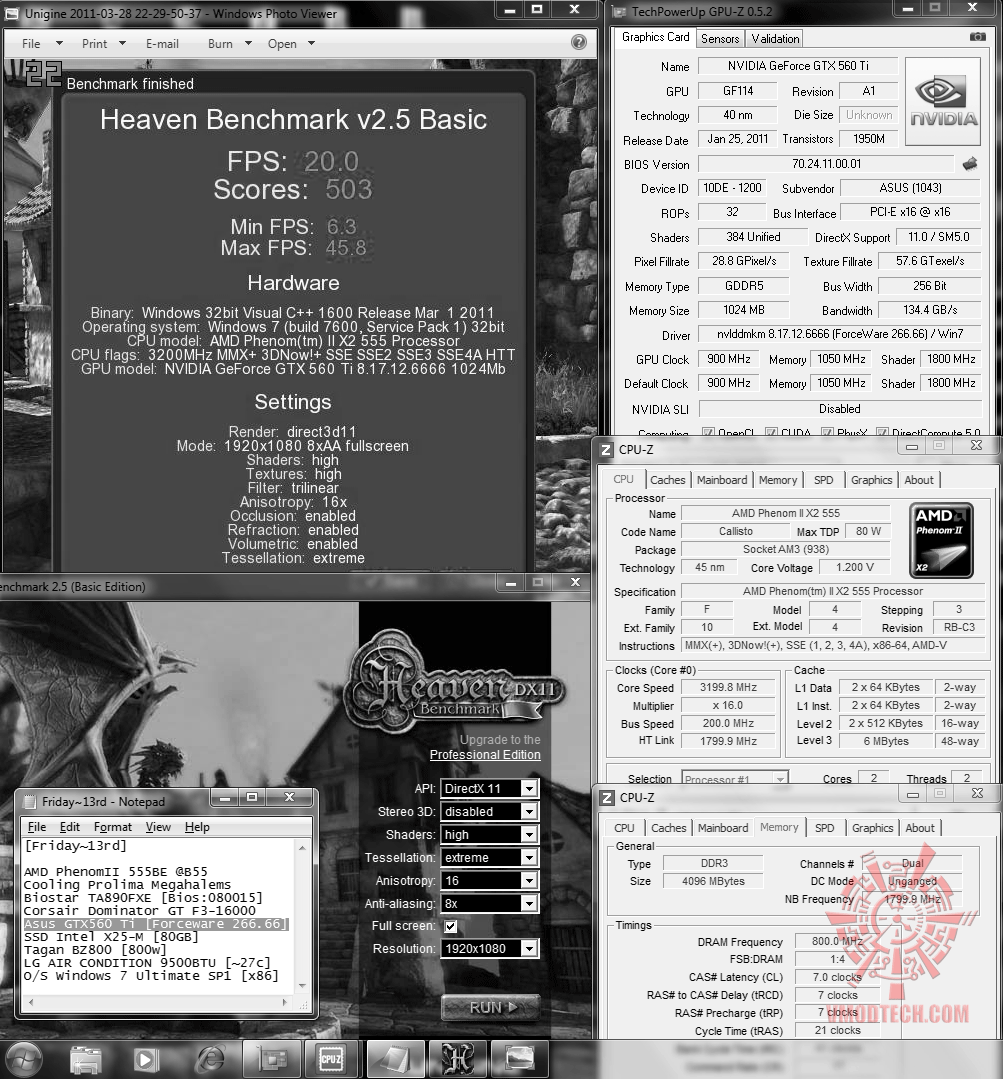Toggle PhysX checkbox in GPU-Z

pos(827,433)
